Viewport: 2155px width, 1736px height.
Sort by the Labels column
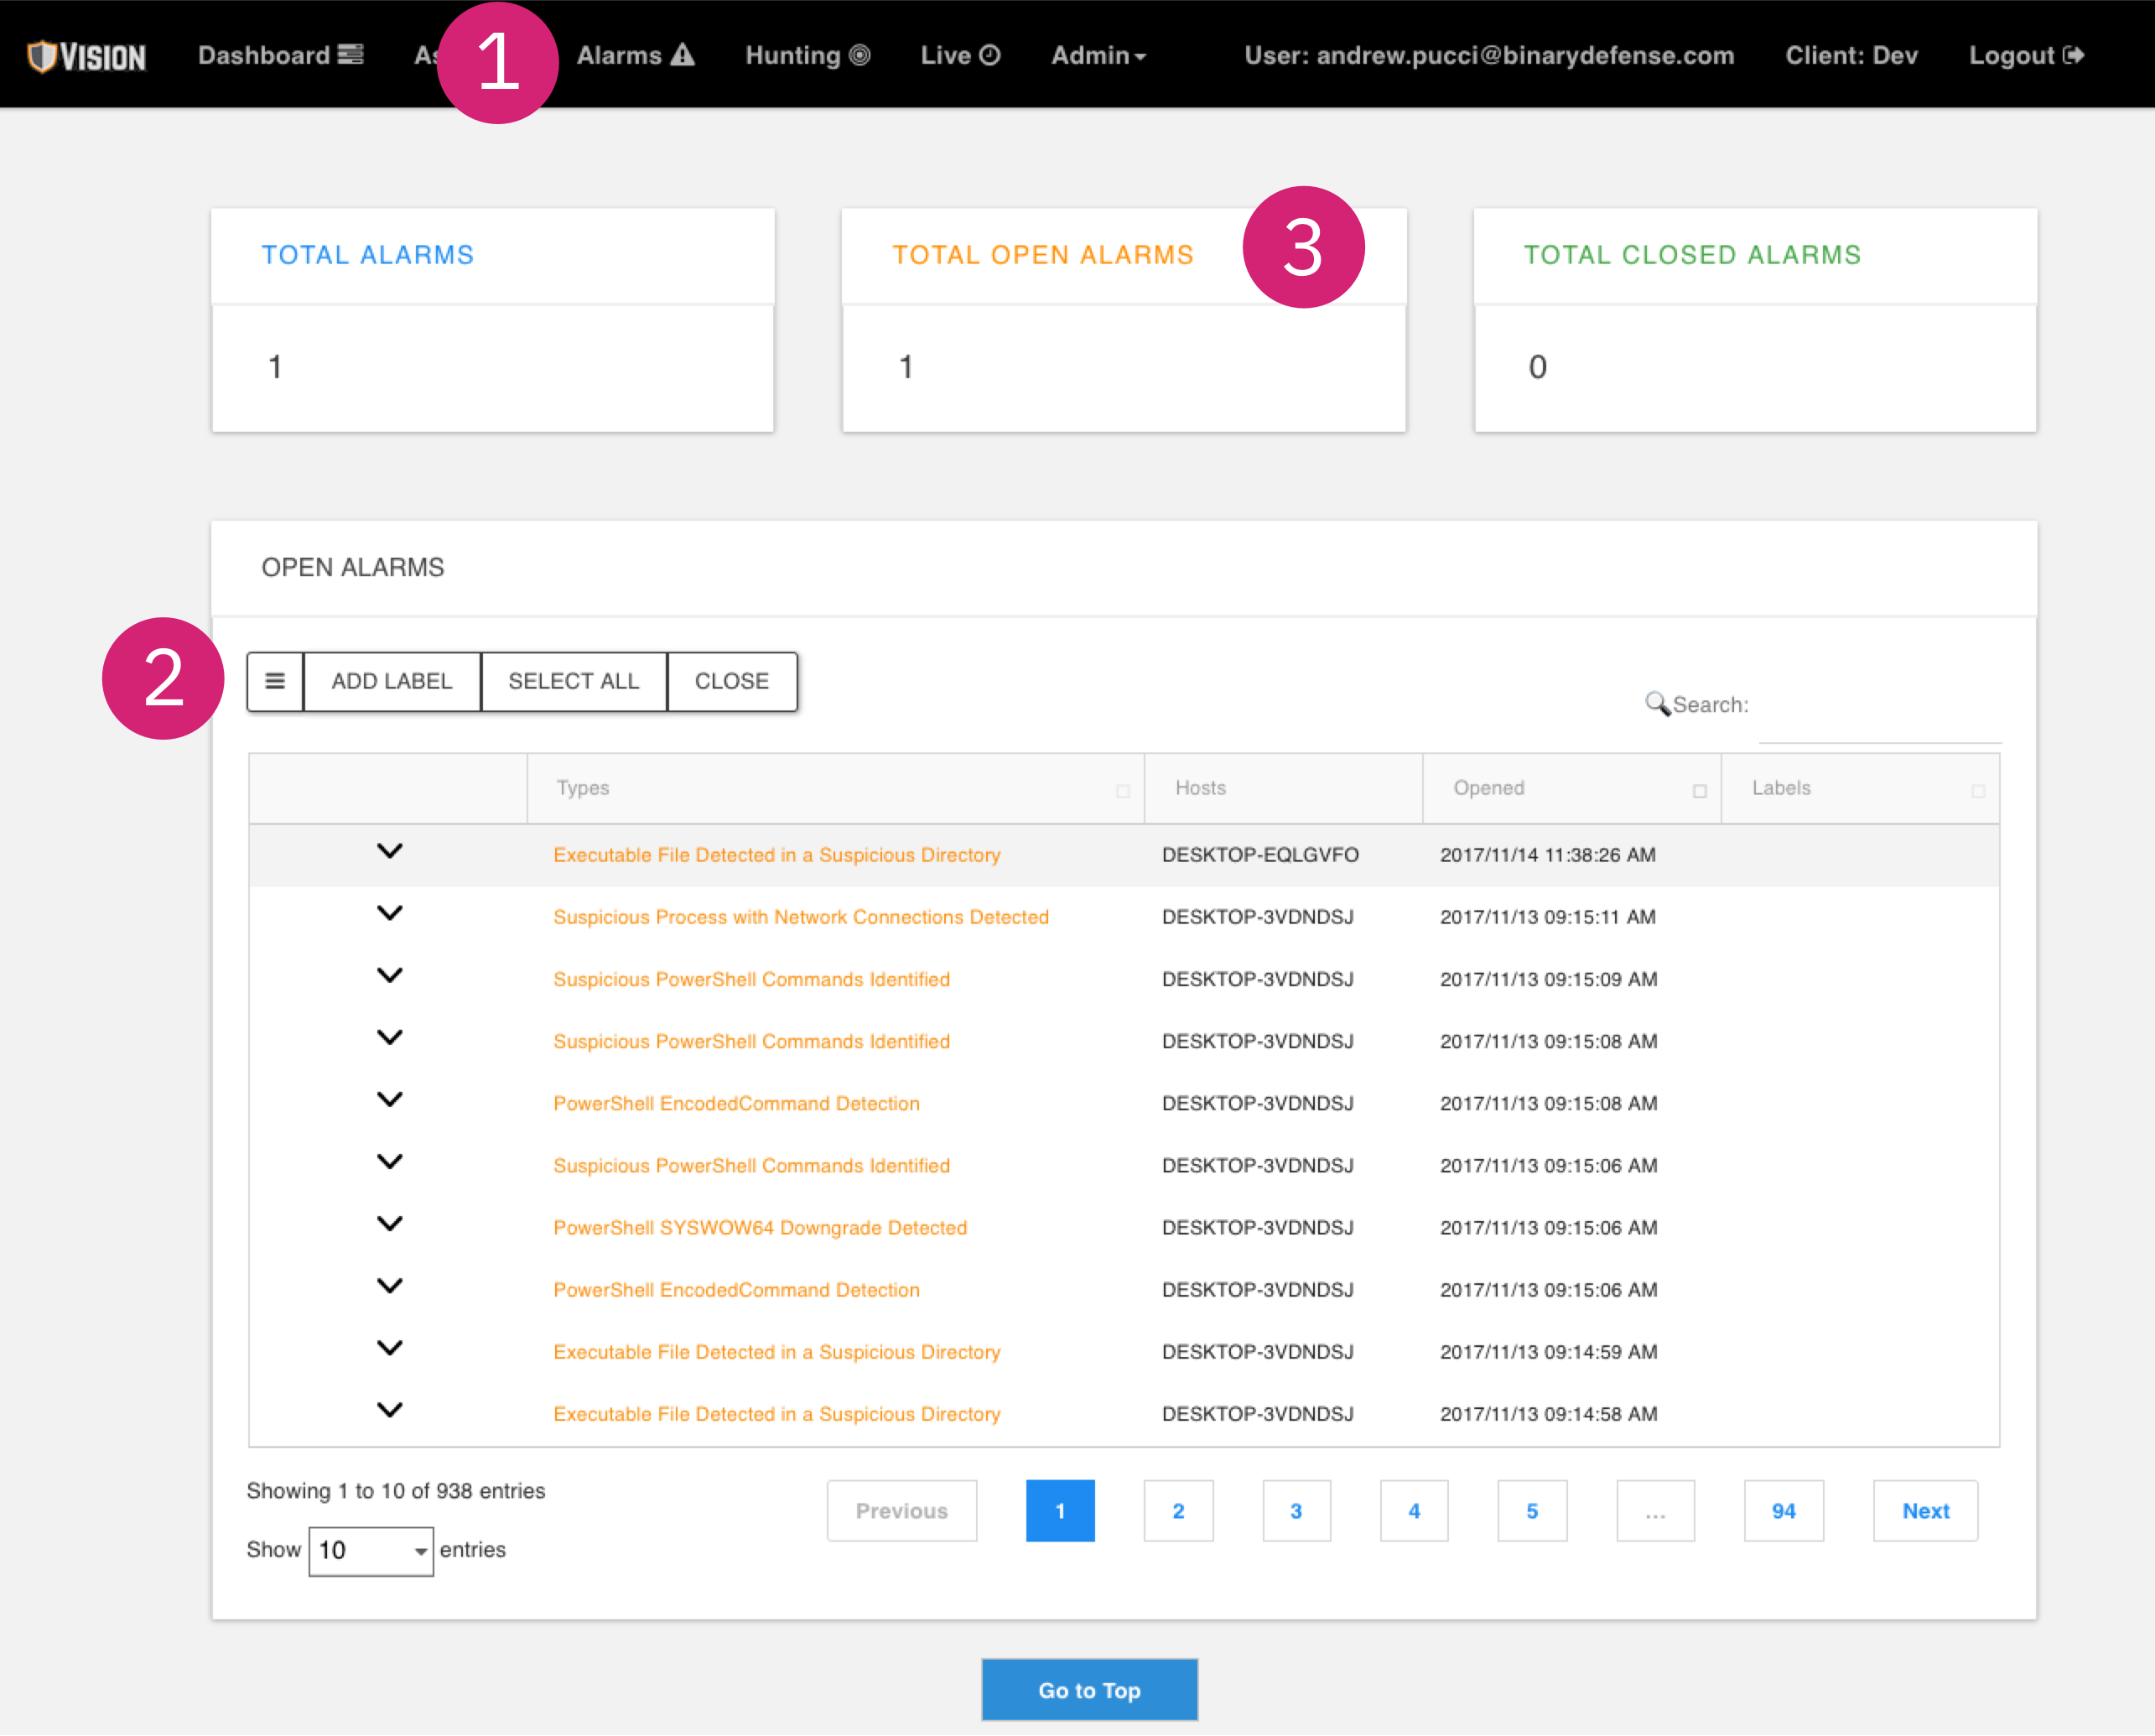click(1860, 788)
